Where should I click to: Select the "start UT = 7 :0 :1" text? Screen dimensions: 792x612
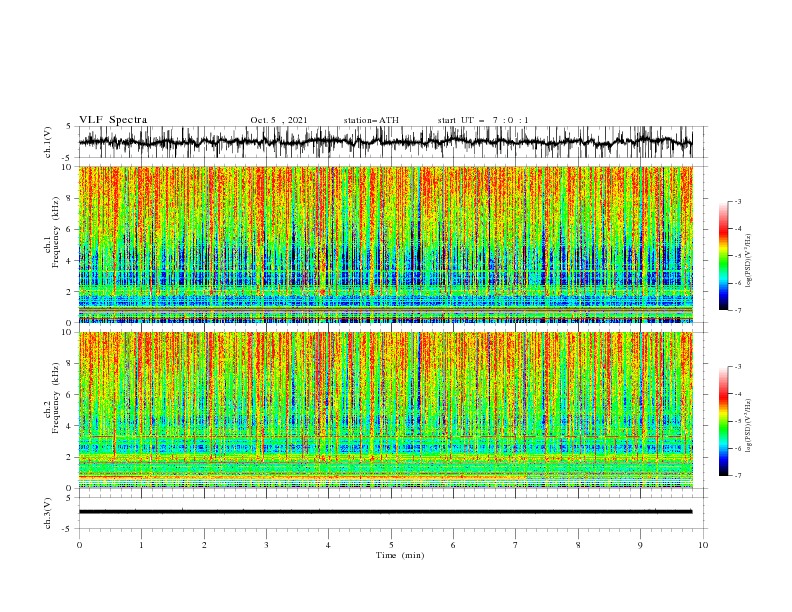pos(483,120)
